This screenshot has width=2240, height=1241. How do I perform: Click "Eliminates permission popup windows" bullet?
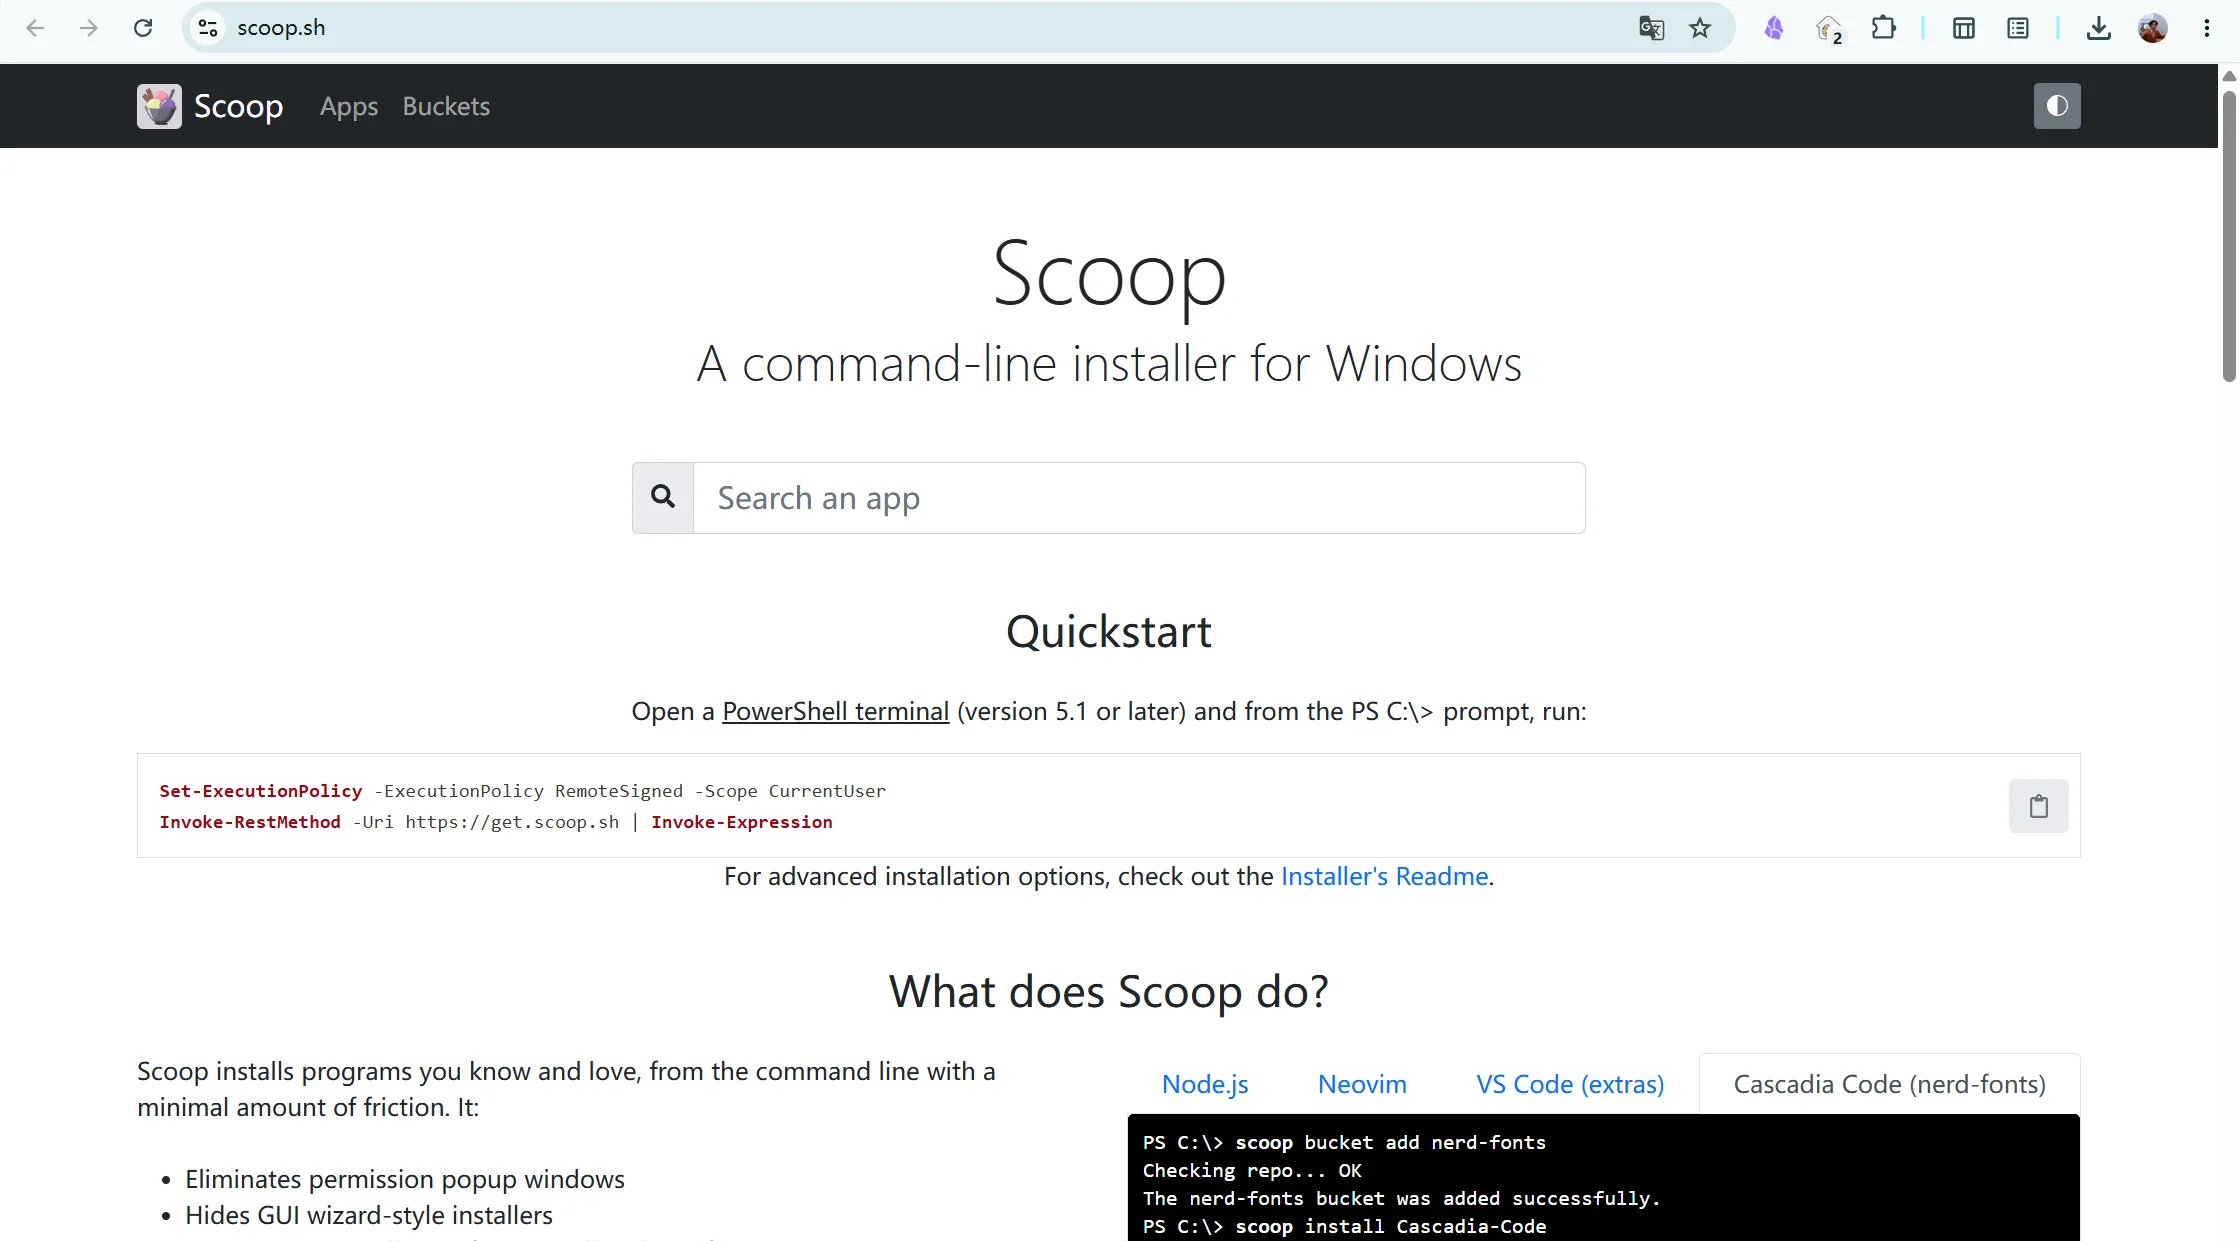(x=405, y=1179)
